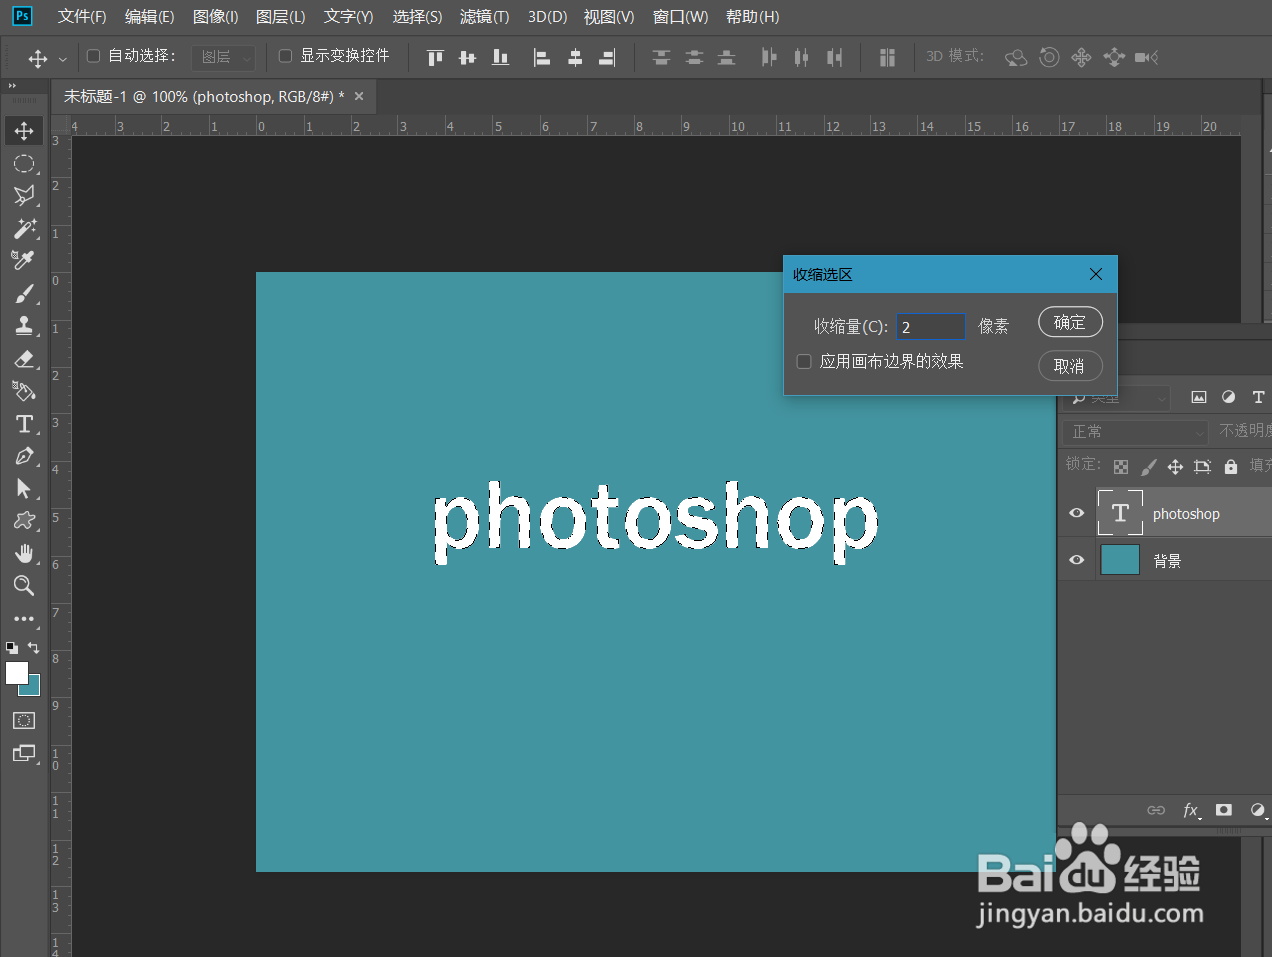Click the Add layer style fx icon
Screen dimensions: 1272x957
click(1191, 810)
